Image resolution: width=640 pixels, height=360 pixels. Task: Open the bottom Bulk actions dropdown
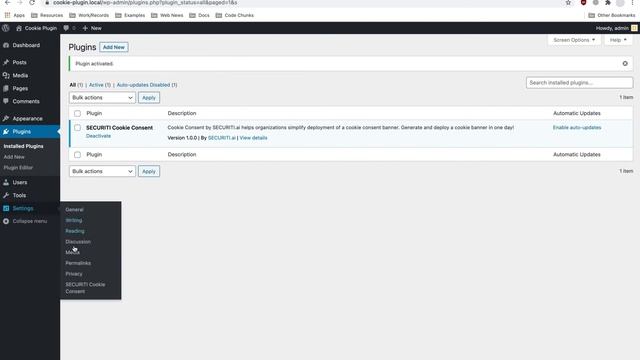[102, 171]
